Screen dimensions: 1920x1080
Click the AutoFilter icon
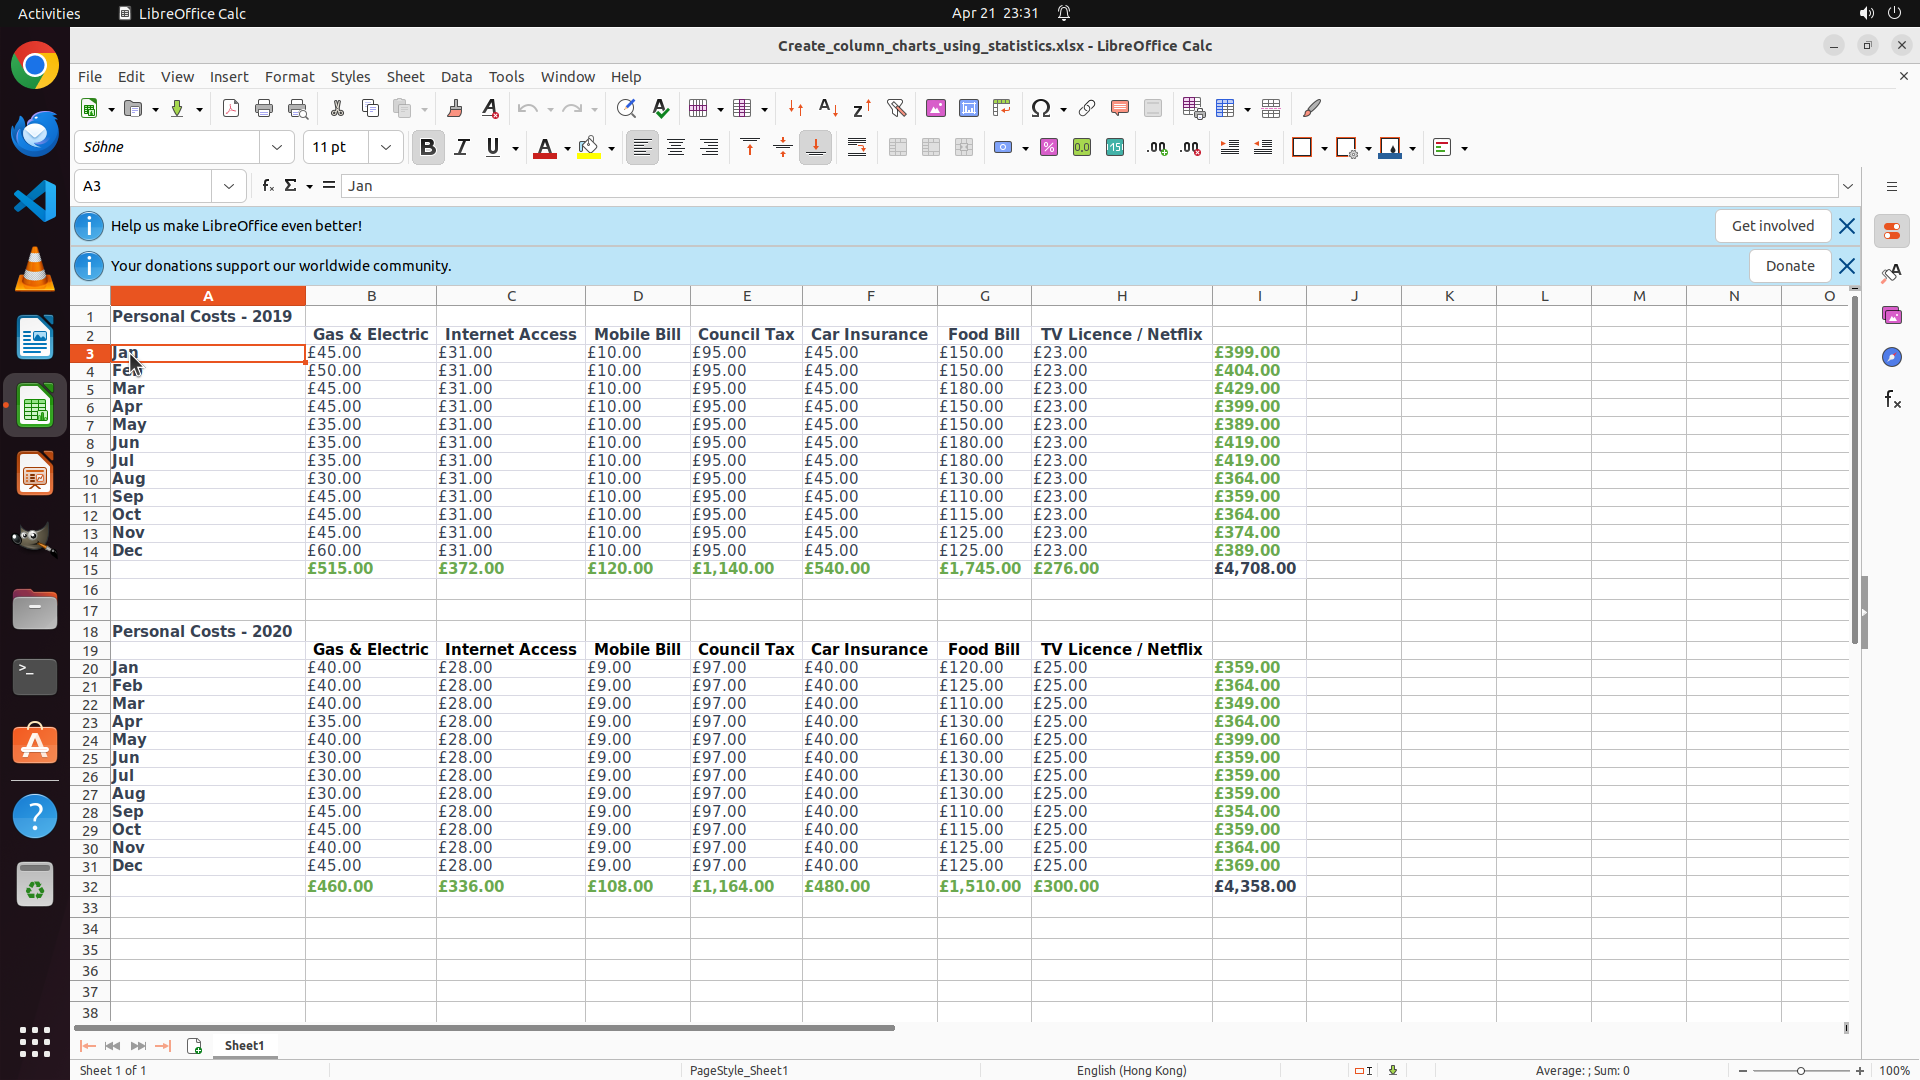point(896,109)
